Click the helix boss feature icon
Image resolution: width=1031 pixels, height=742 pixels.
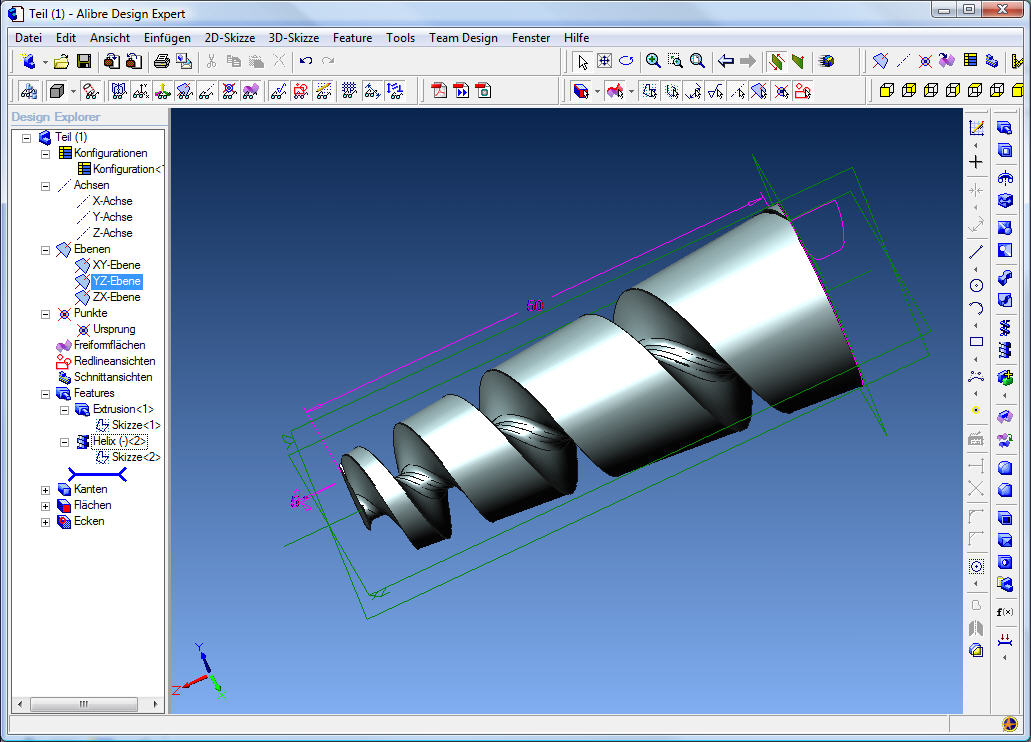coord(1005,328)
